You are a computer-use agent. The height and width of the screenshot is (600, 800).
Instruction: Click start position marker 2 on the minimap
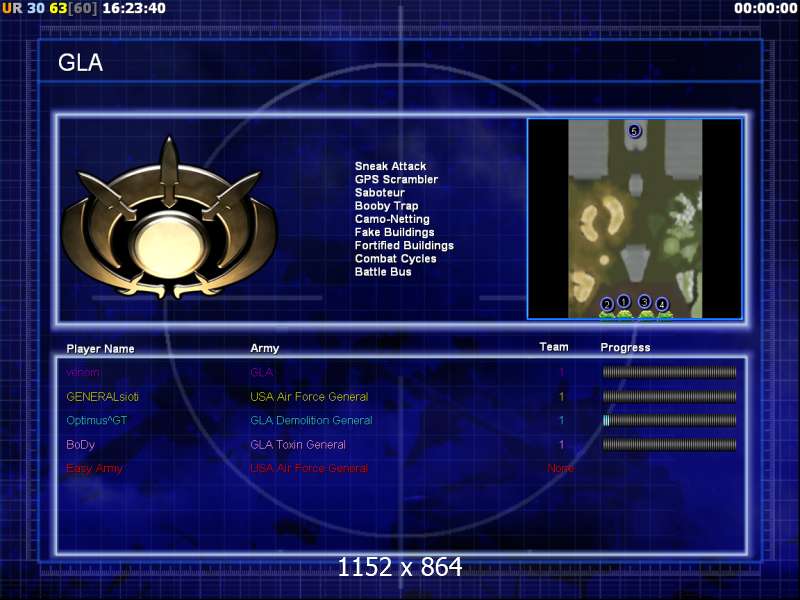tap(607, 305)
